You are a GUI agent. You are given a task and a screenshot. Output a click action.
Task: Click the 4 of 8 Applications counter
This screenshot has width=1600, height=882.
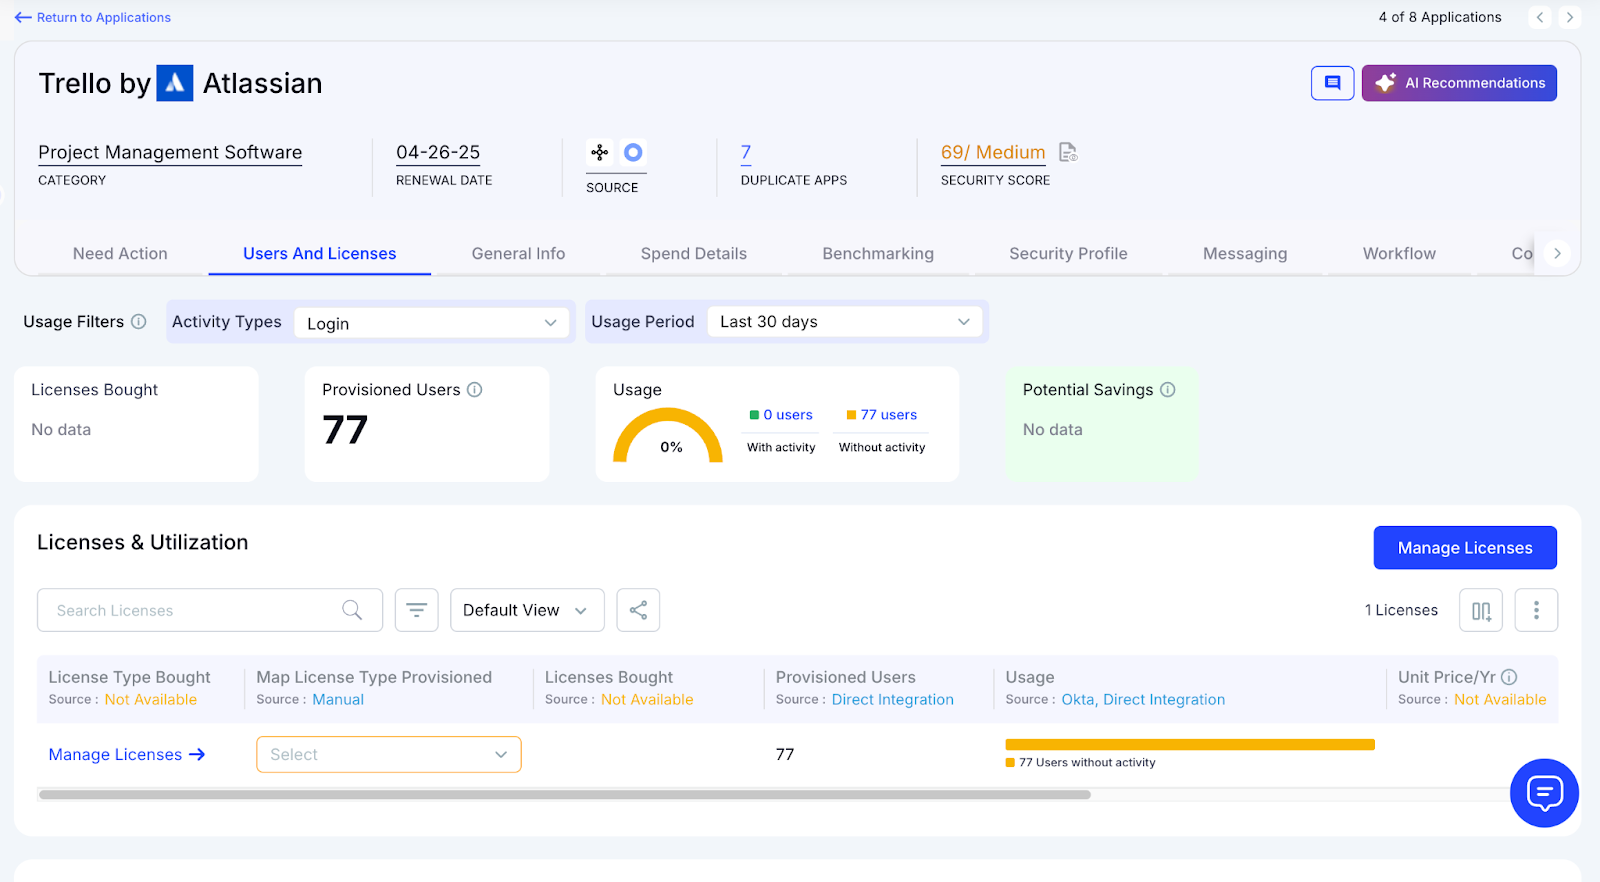(x=1440, y=17)
